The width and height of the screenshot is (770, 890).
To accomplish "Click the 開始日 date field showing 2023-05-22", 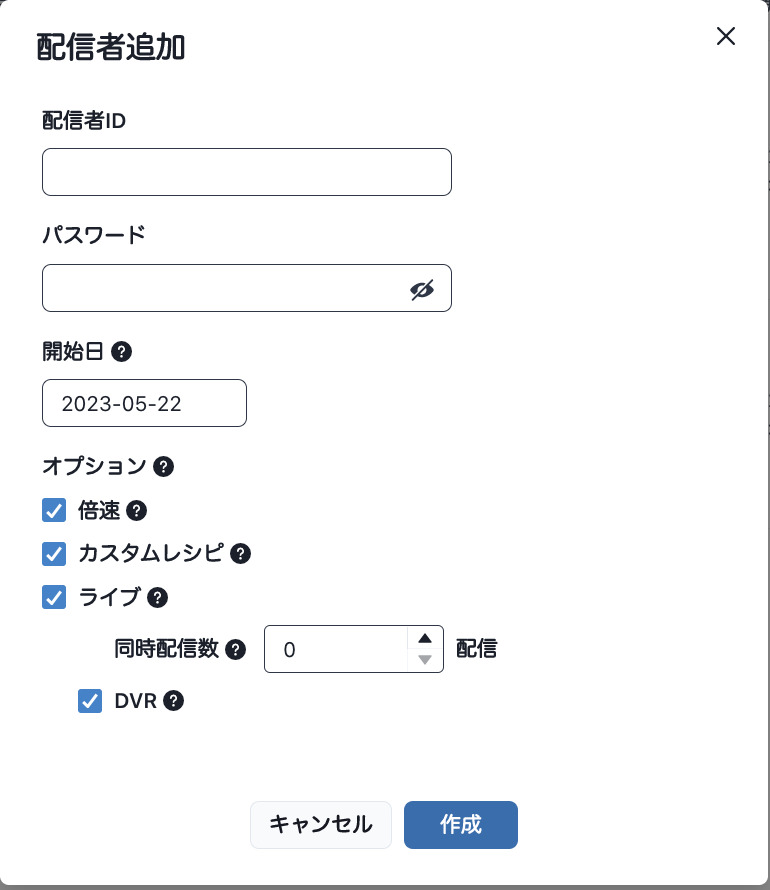I will click(144, 403).
